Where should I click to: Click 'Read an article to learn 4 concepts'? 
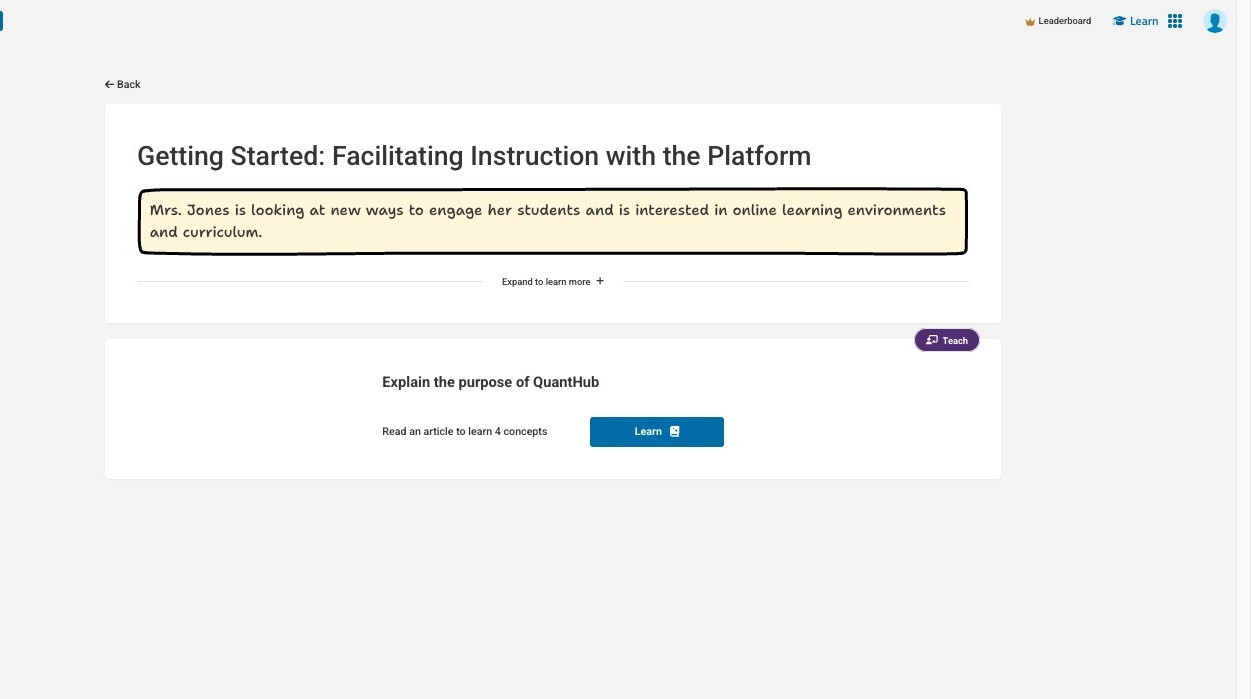click(x=464, y=432)
